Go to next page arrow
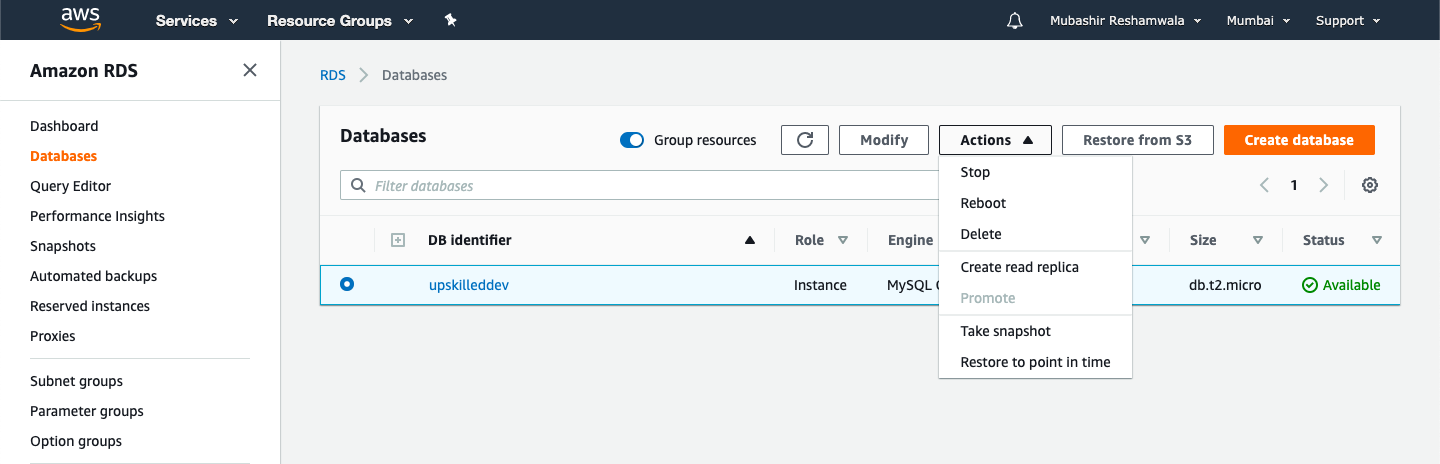Image resolution: width=1440 pixels, height=464 pixels. [1324, 185]
